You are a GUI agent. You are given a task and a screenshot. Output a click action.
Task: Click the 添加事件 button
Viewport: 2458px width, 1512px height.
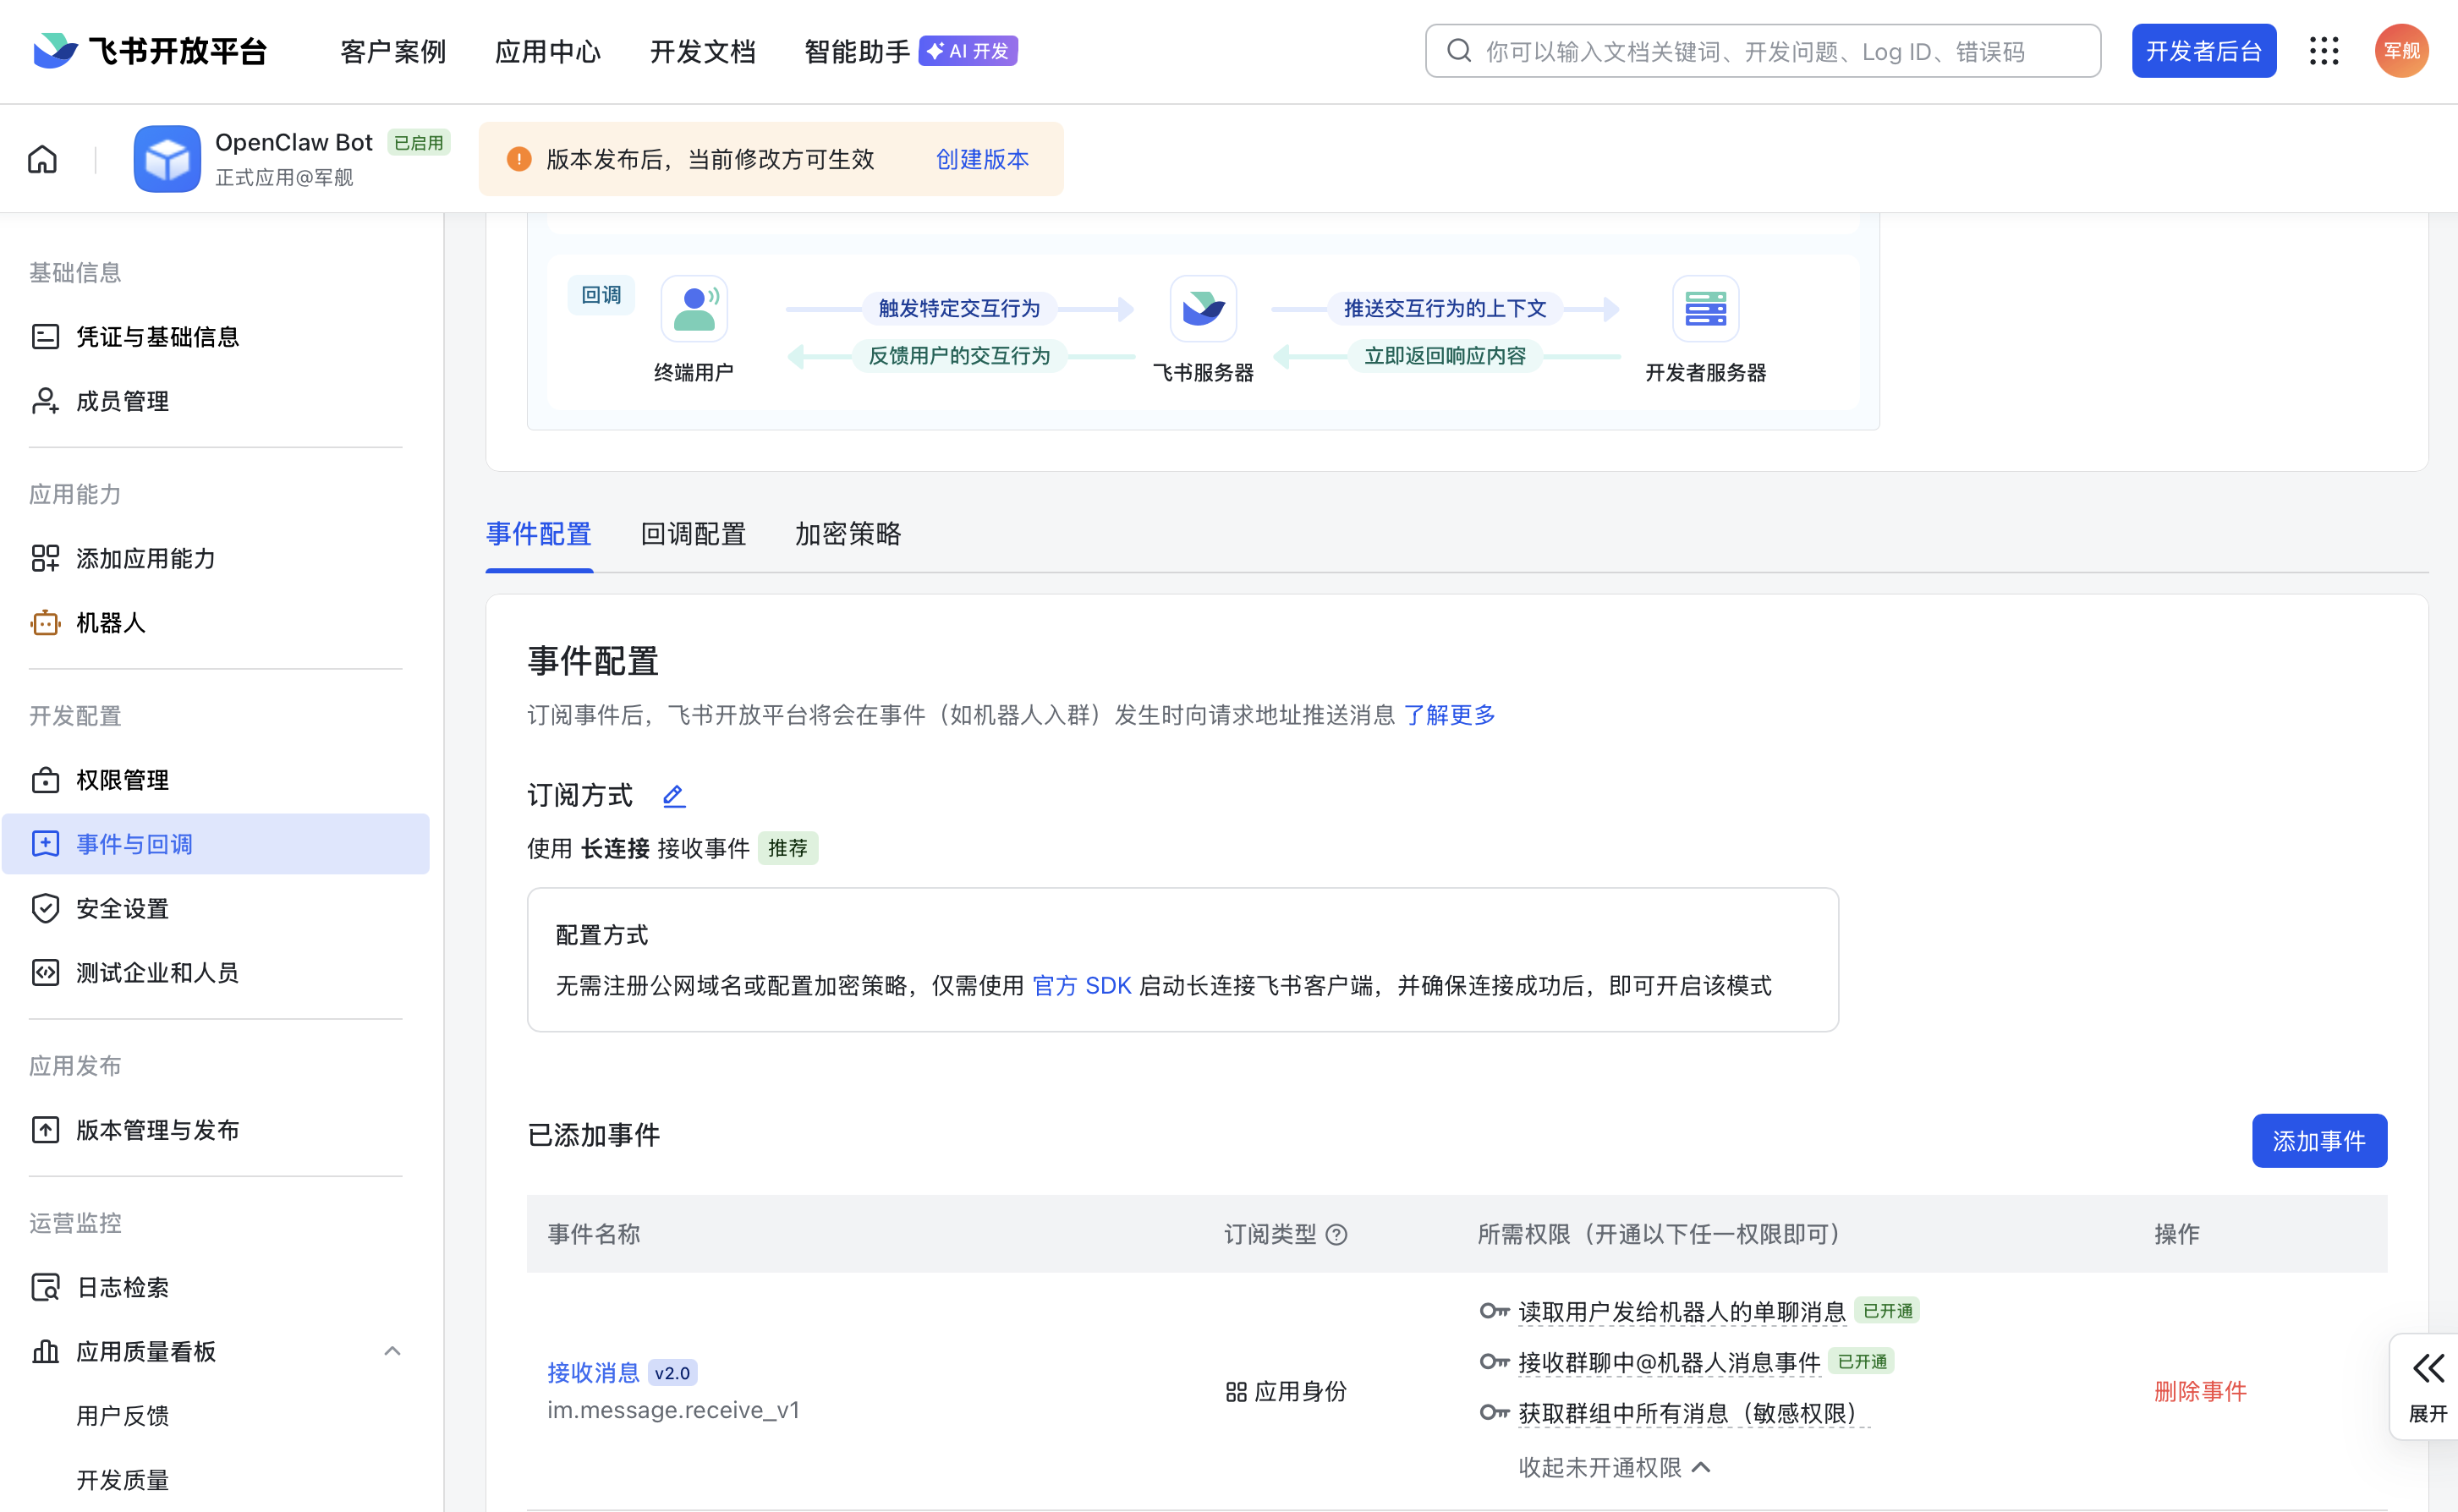click(x=2318, y=1141)
